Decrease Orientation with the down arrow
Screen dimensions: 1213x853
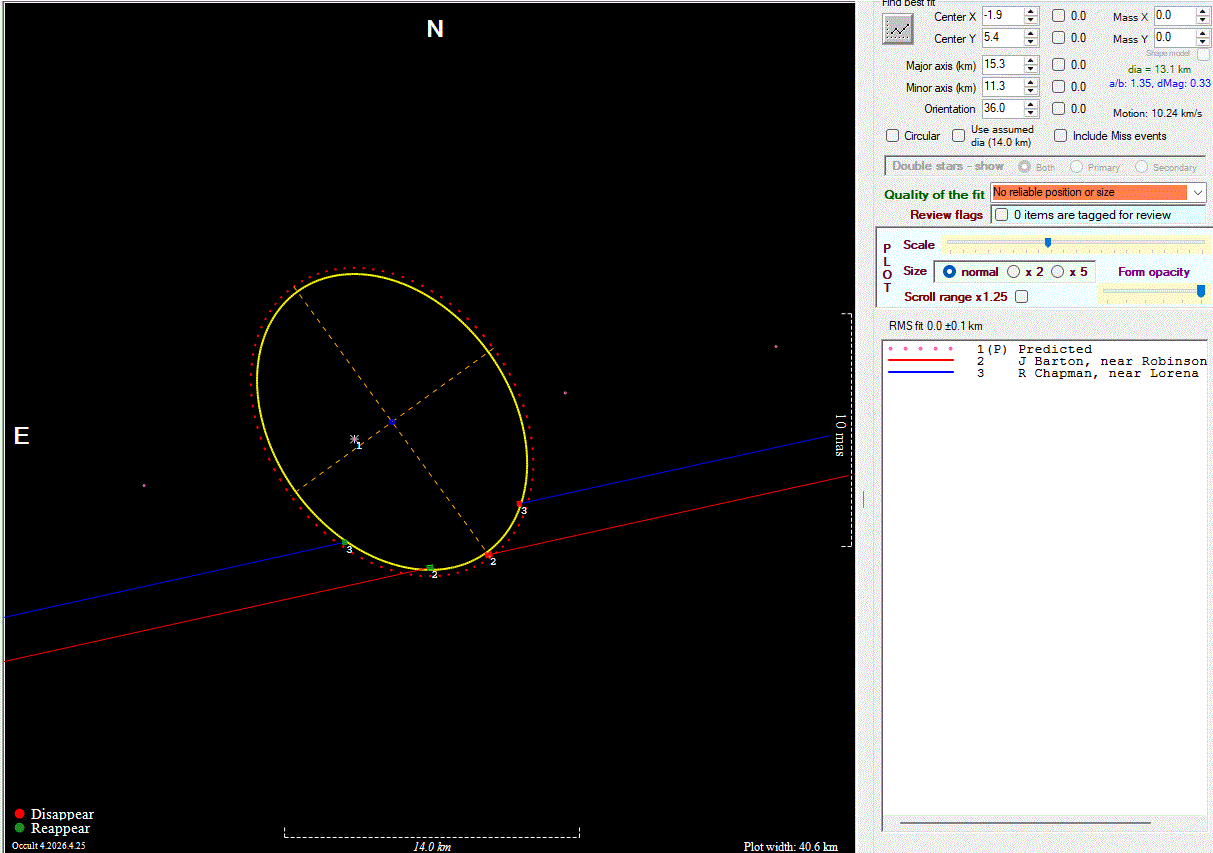click(x=1031, y=112)
